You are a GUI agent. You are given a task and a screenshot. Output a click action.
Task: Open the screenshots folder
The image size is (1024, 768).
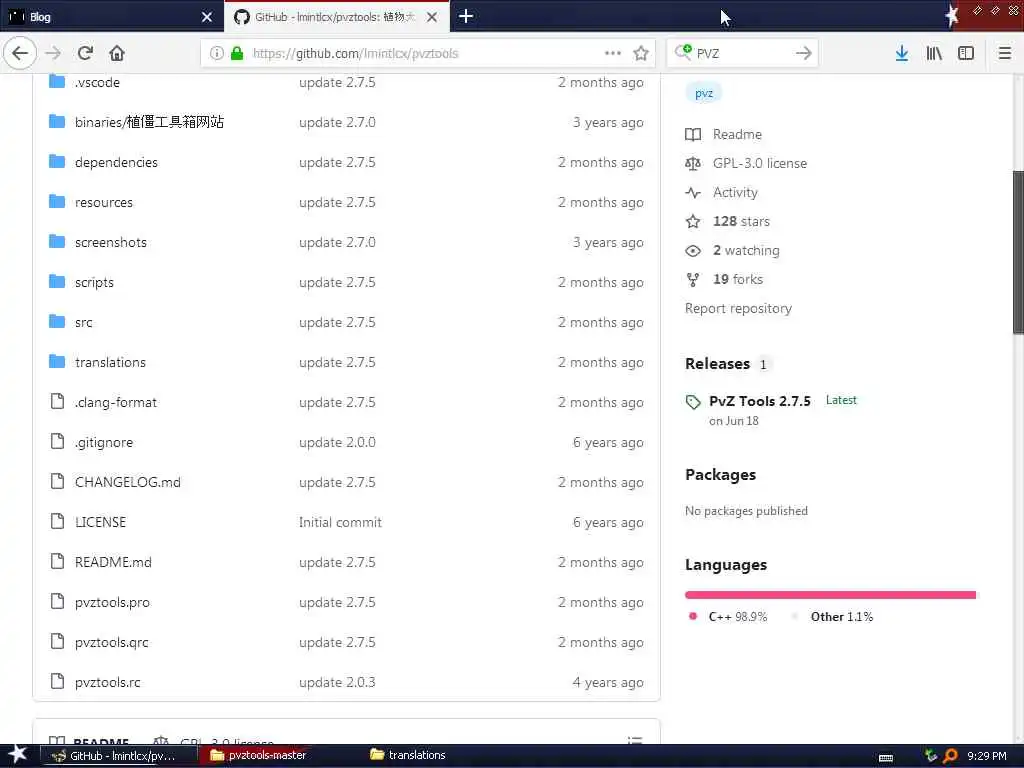click(111, 242)
